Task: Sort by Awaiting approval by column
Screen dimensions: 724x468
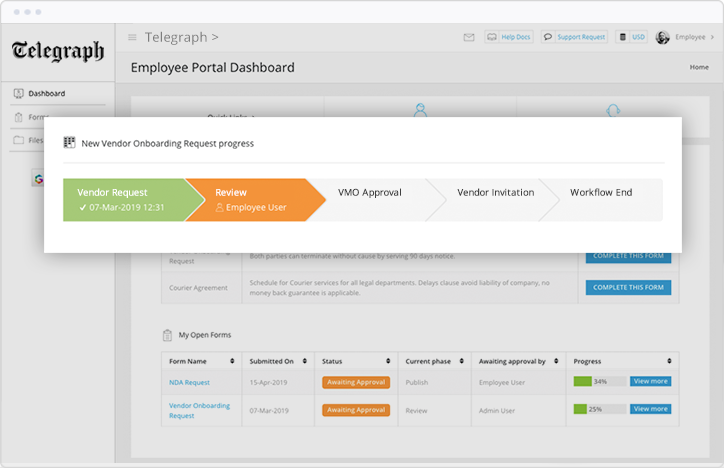Action: (x=557, y=361)
